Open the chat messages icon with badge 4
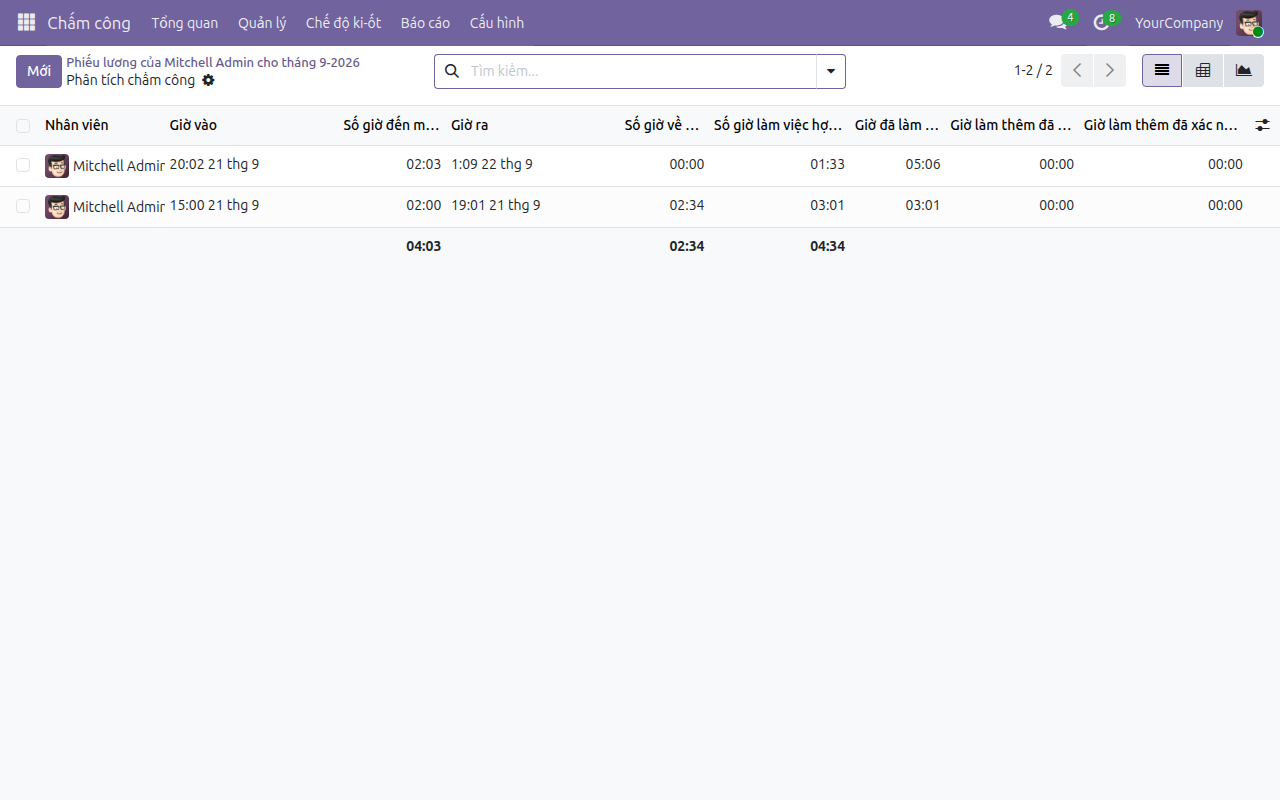1280x800 pixels. (x=1058, y=22)
